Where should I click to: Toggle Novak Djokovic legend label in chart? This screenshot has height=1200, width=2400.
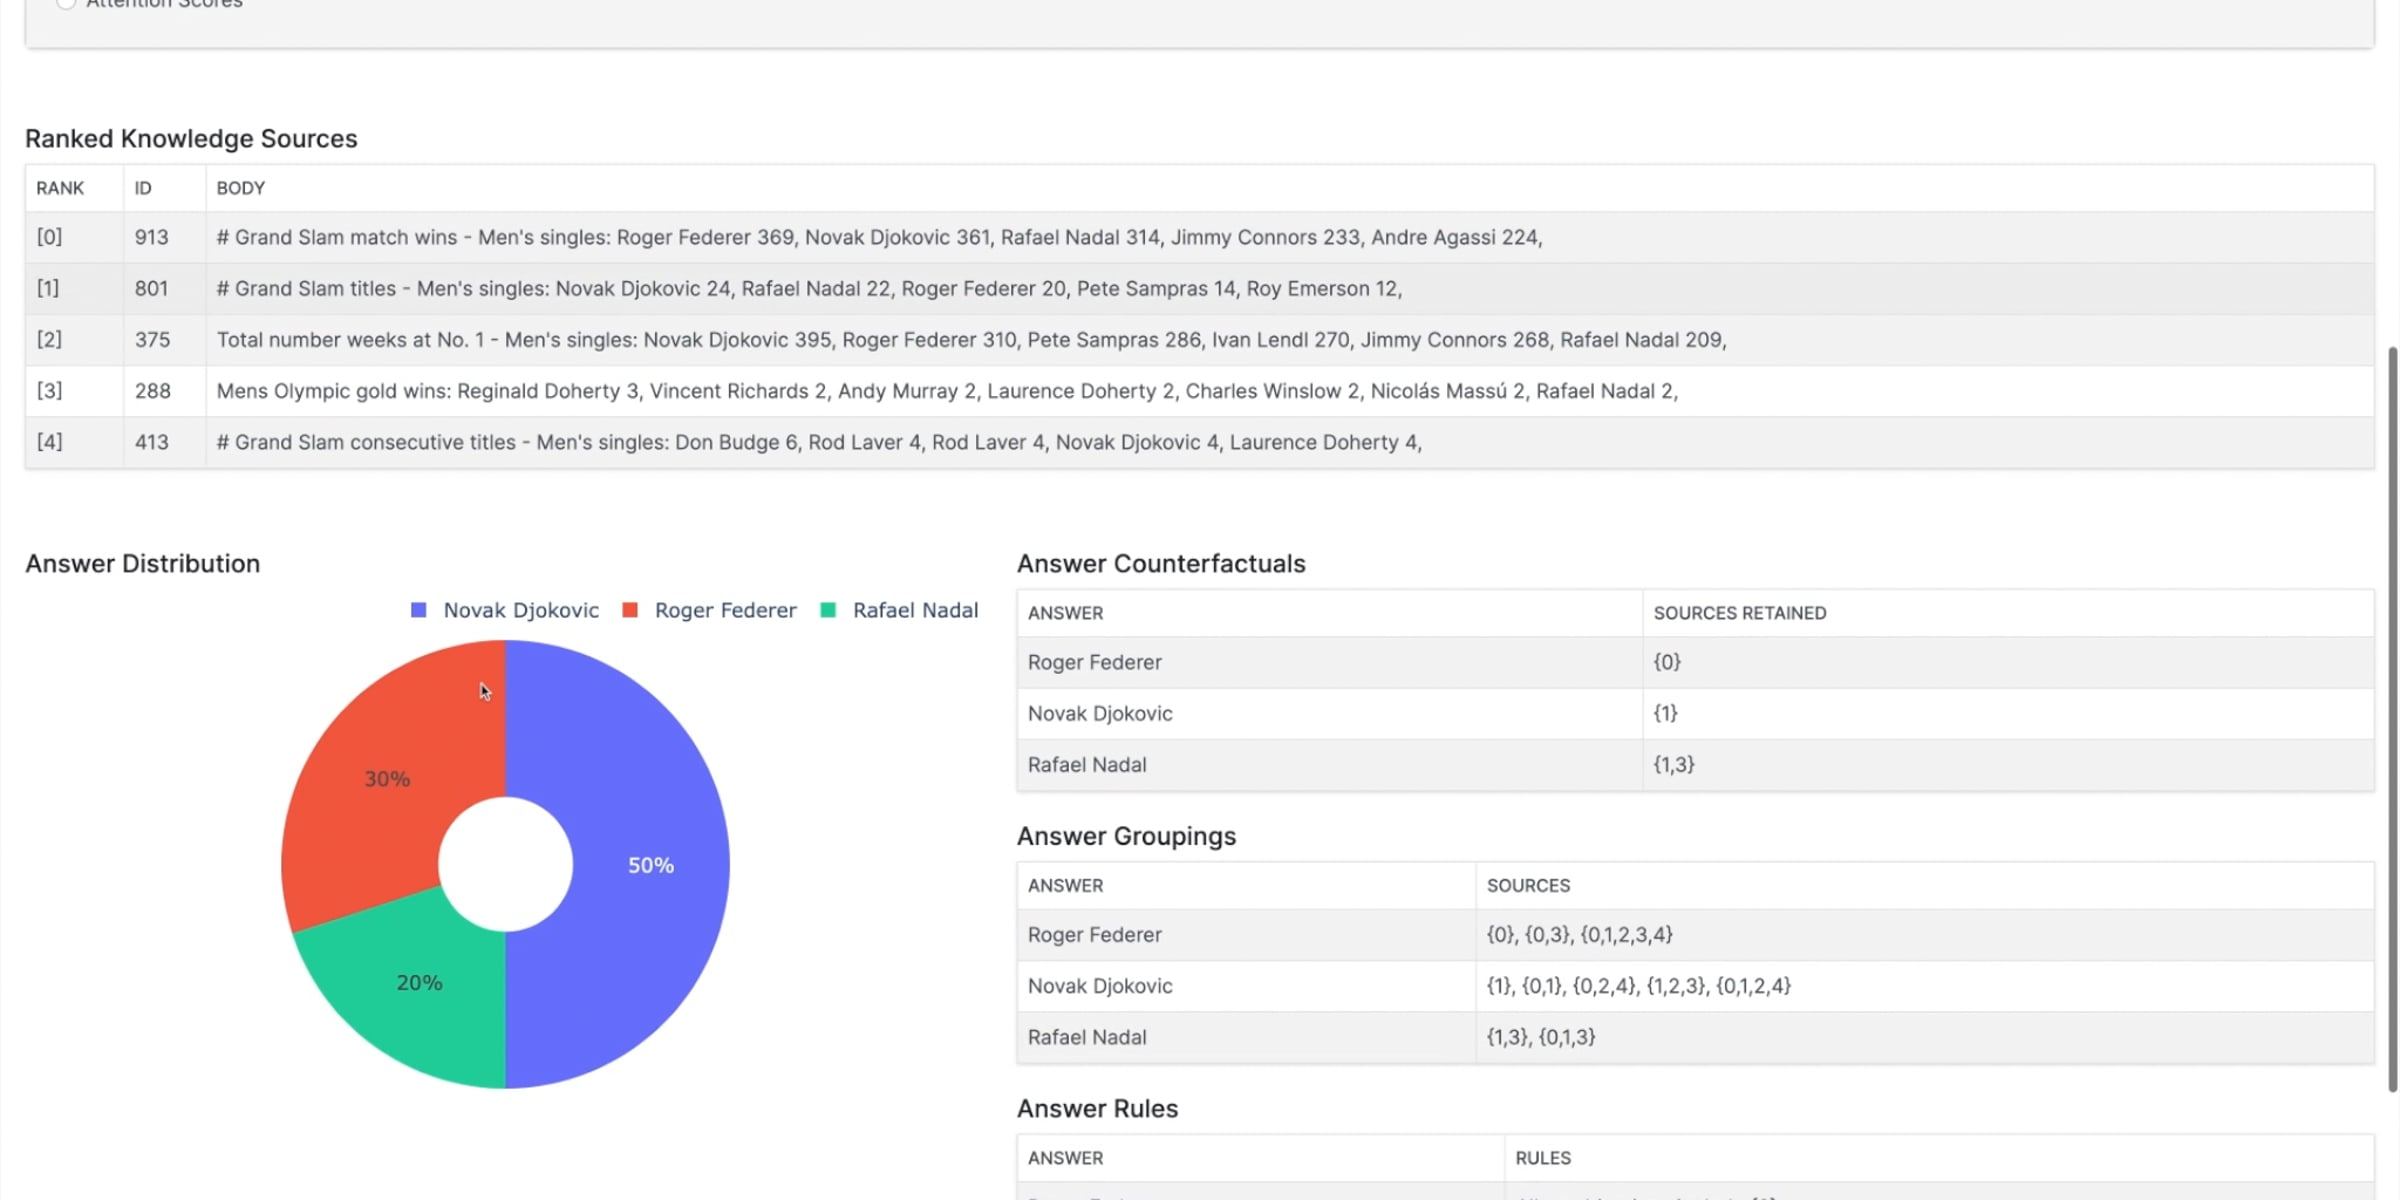[x=521, y=610]
